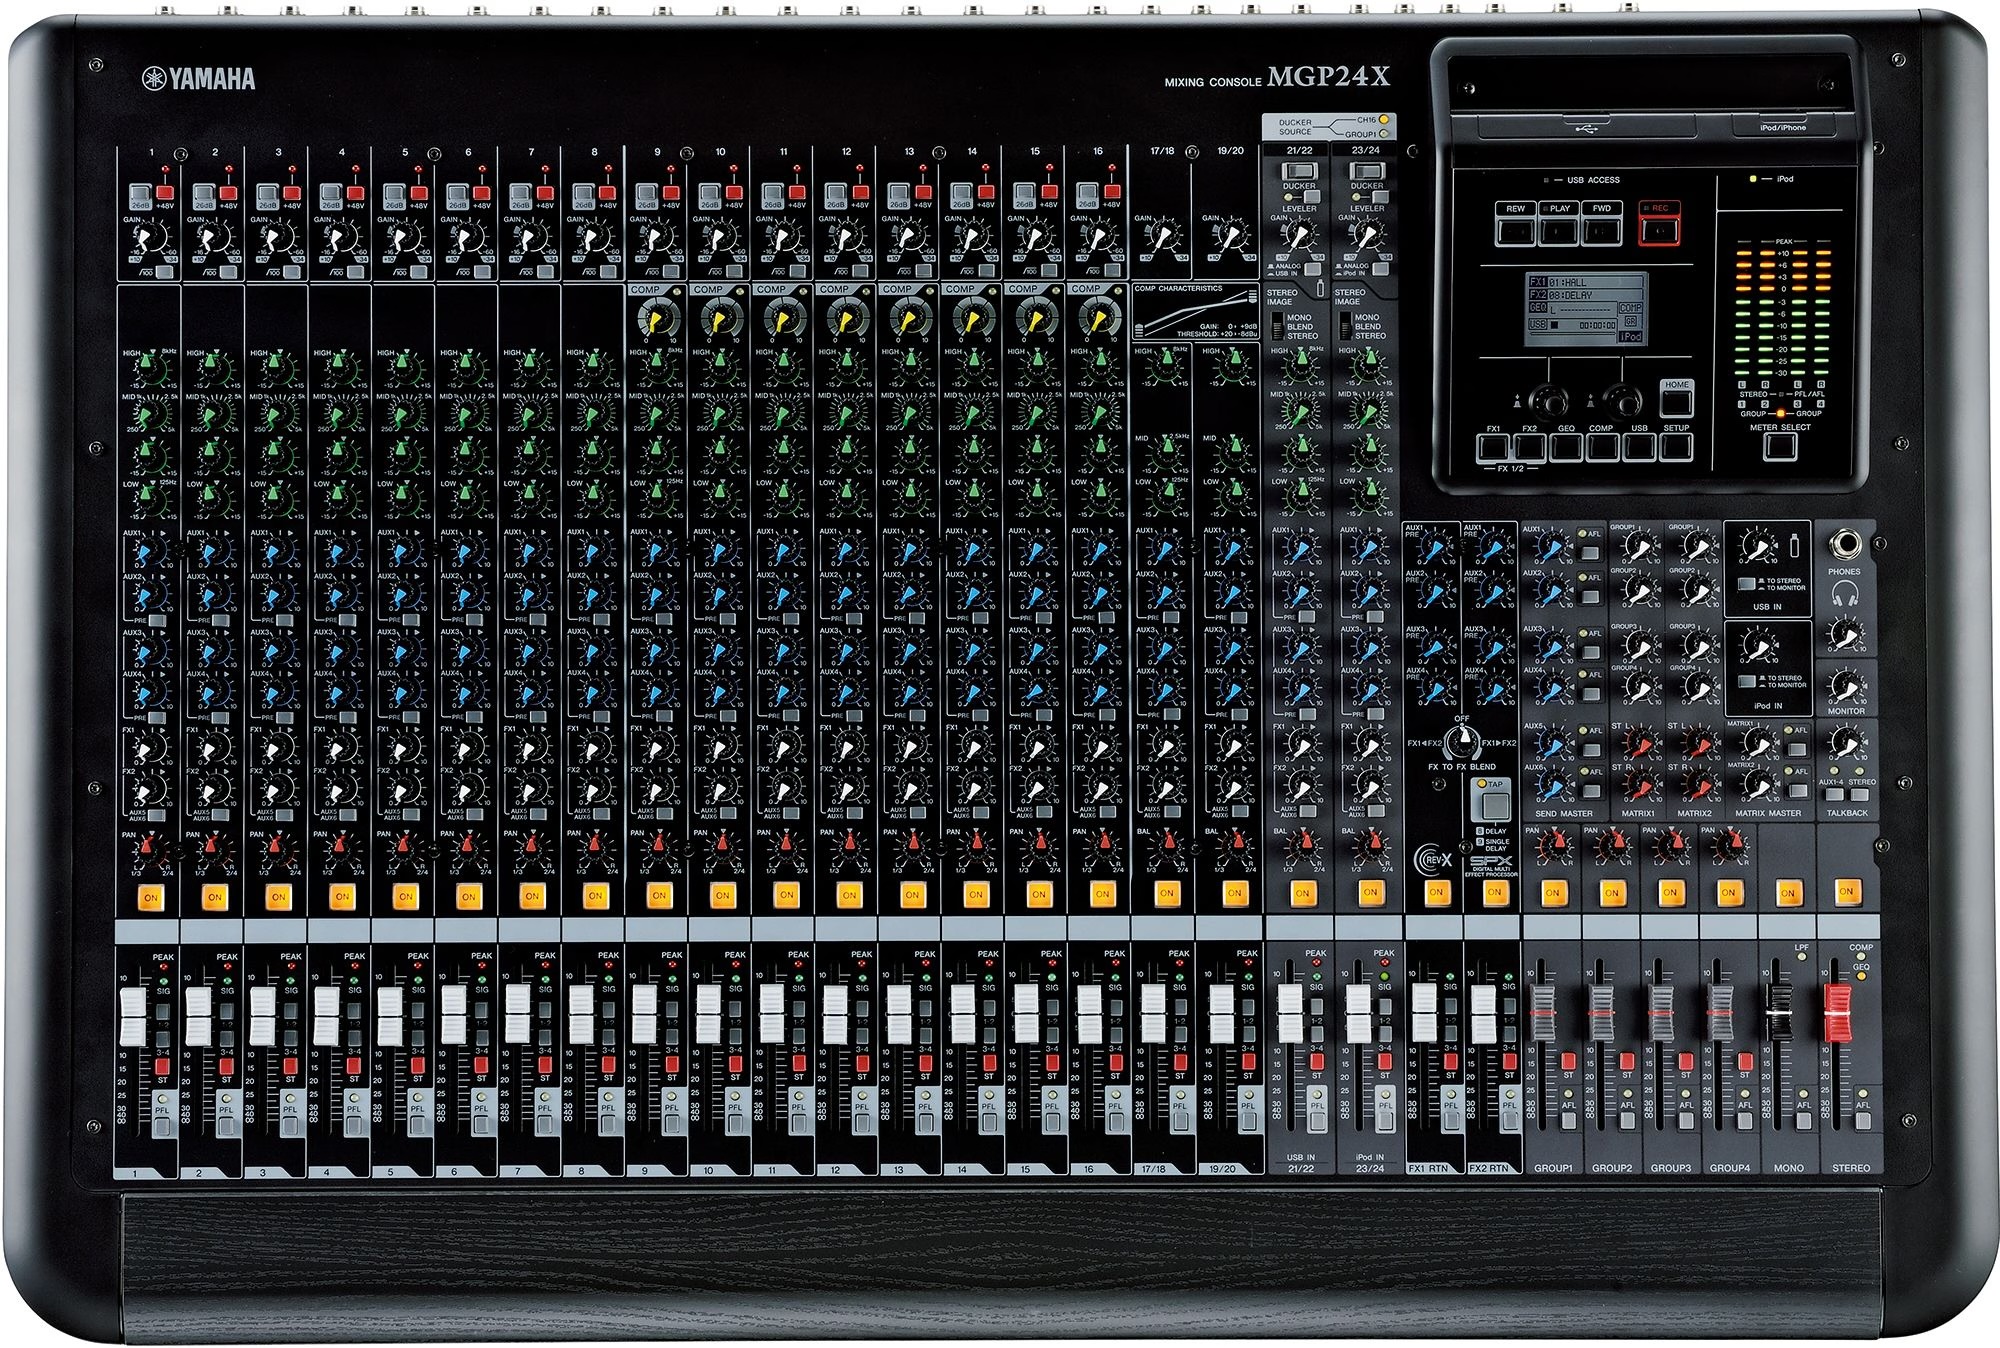Screen dimensions: 2000x1348
Task: Open the COMP screen with its function button
Action: click(x=1602, y=449)
